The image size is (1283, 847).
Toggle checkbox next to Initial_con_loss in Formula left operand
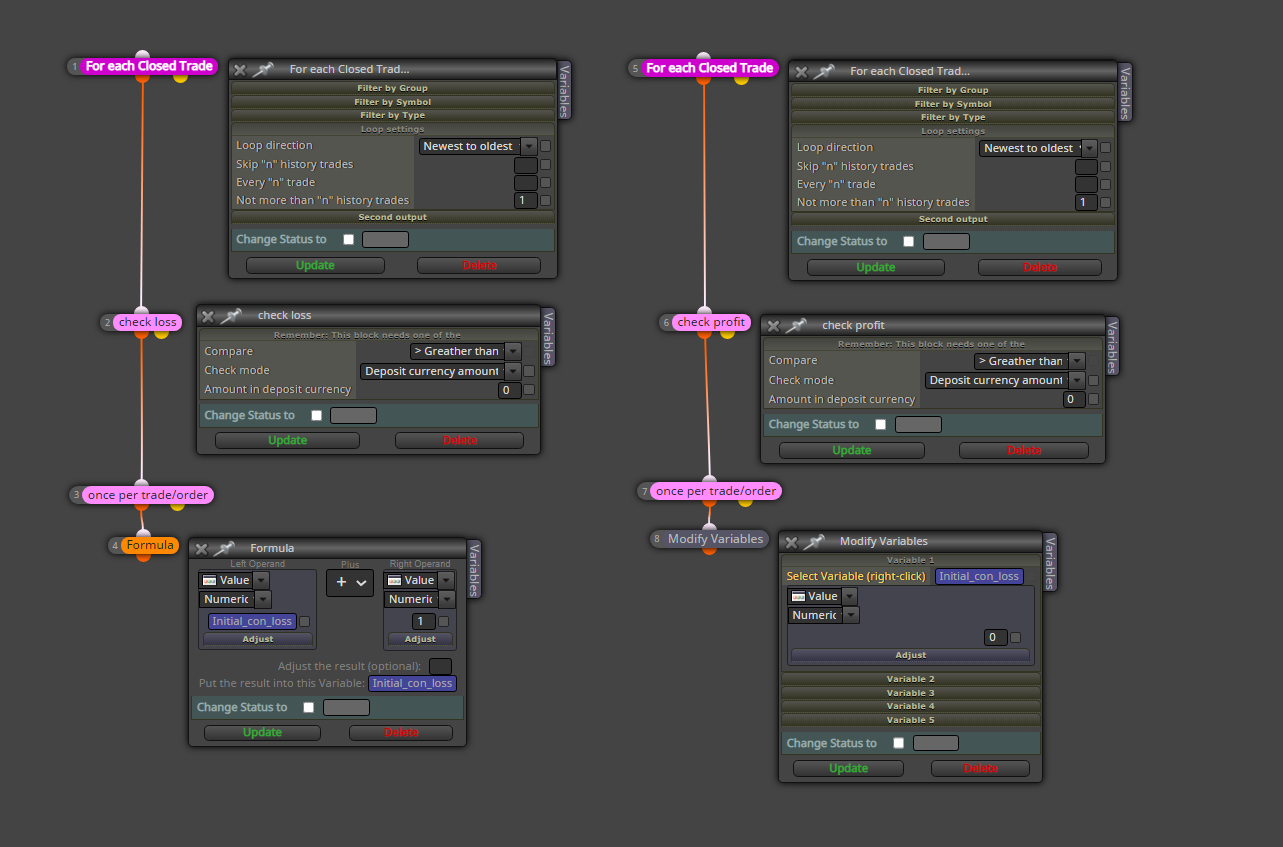coord(304,621)
